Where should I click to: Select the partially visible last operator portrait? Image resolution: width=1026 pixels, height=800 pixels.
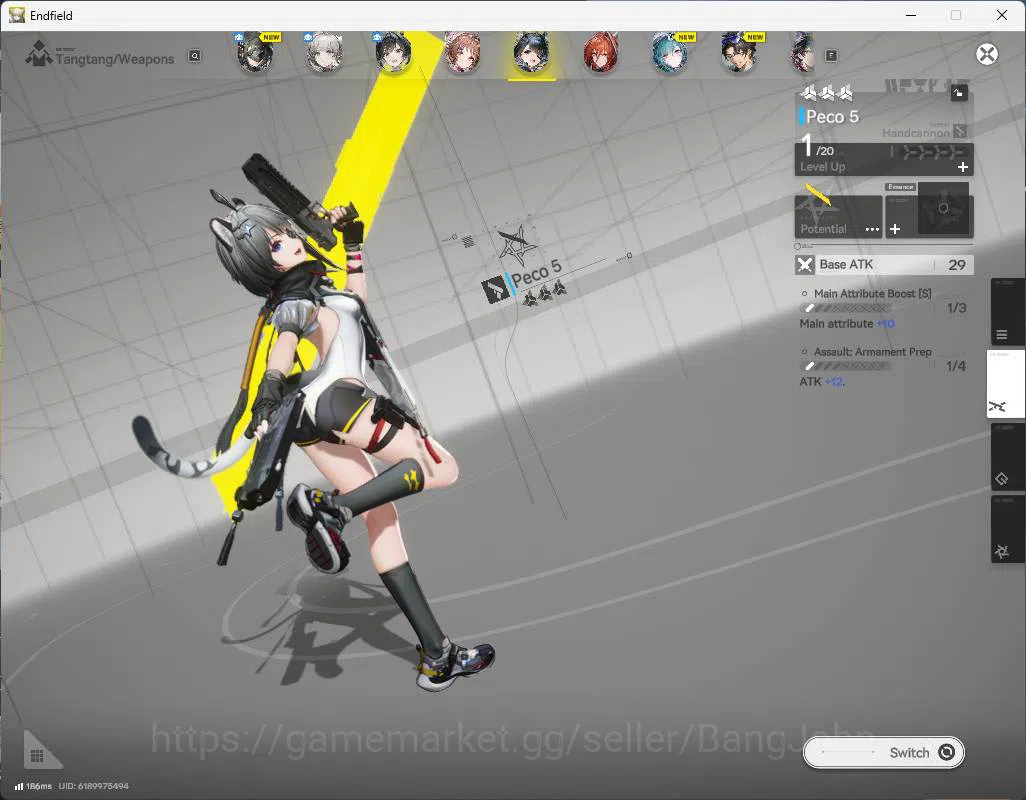tap(803, 52)
